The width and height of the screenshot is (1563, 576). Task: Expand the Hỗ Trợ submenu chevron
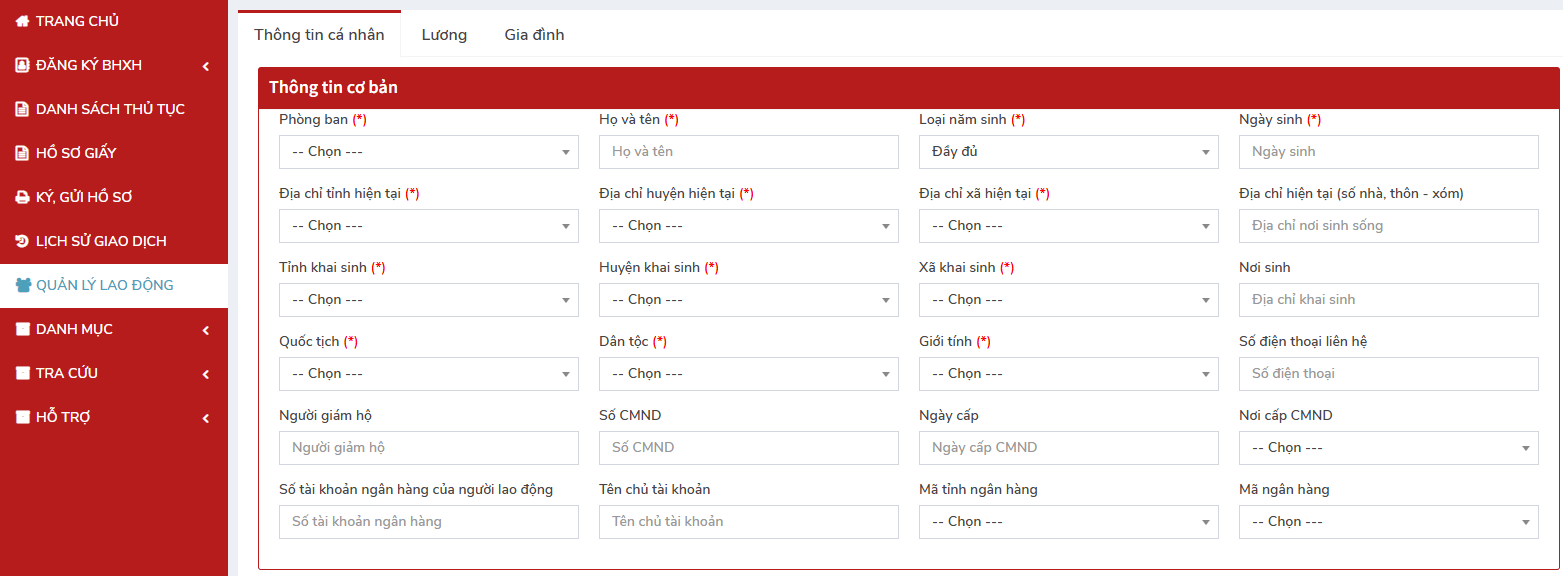tap(205, 418)
